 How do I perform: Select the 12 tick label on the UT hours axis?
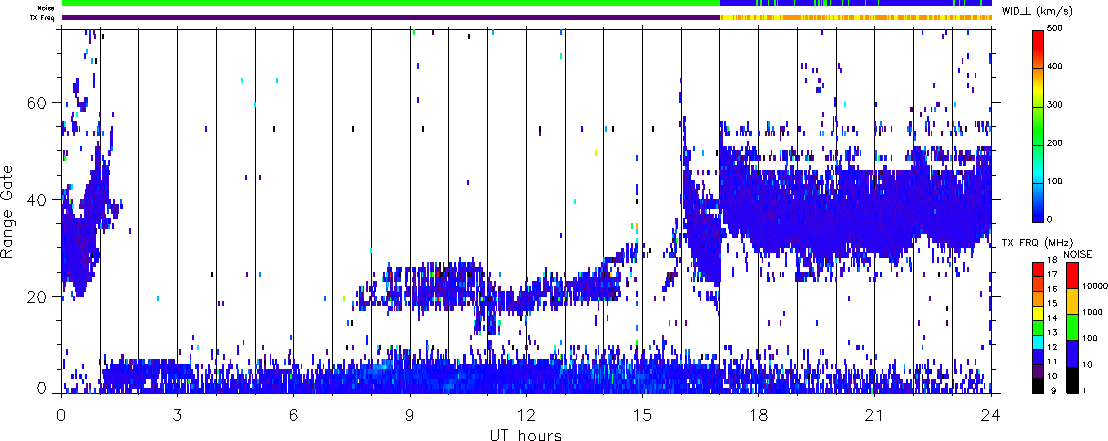click(526, 415)
